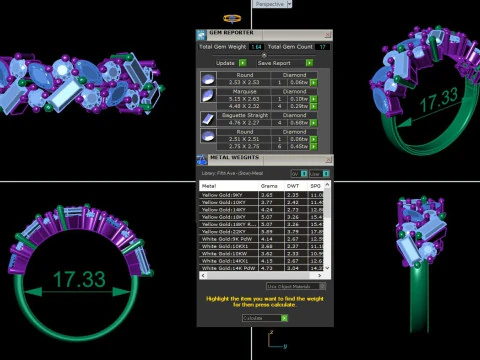Viewport: 480px width, 360px height.
Task: Select the Yellow Gold:22KY row
Action: 262,232
